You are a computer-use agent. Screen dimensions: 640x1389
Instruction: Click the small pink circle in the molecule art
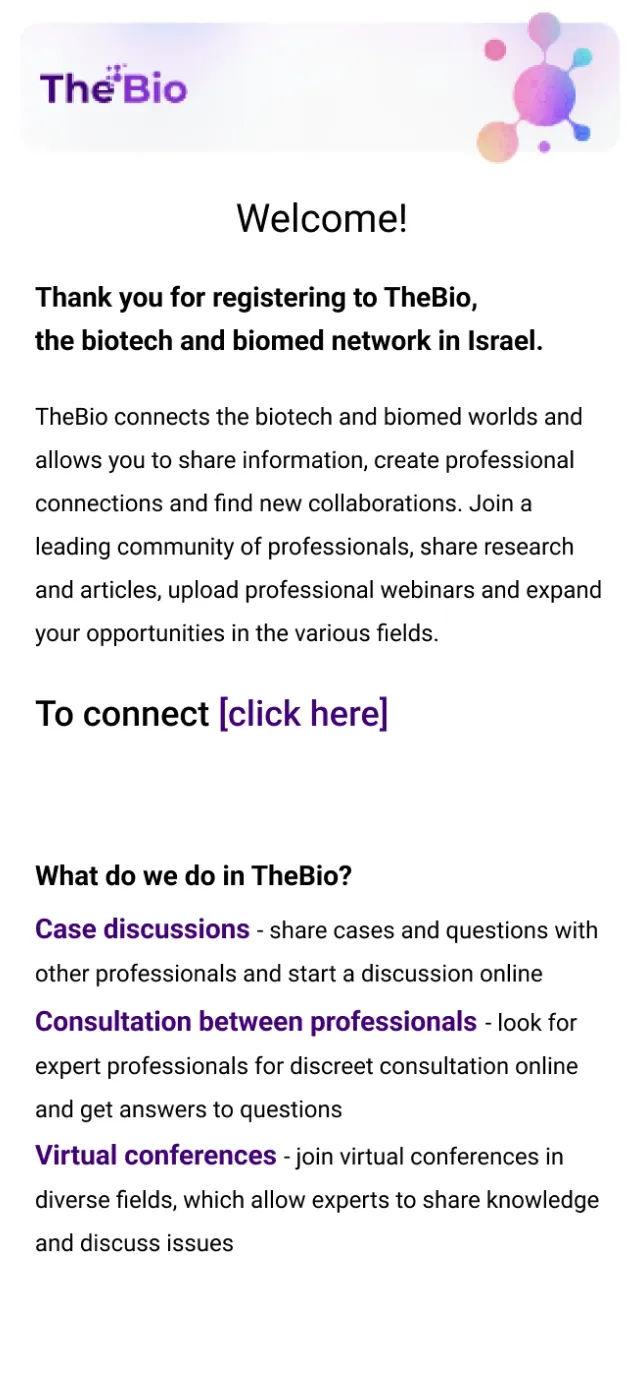pyautogui.click(x=495, y=50)
